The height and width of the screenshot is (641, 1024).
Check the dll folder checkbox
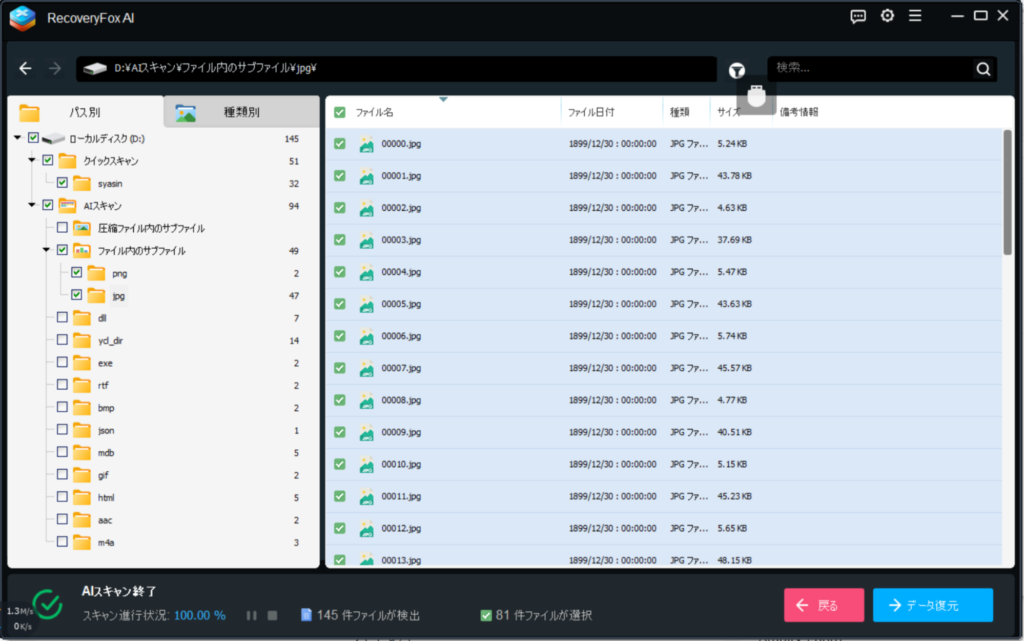62,318
